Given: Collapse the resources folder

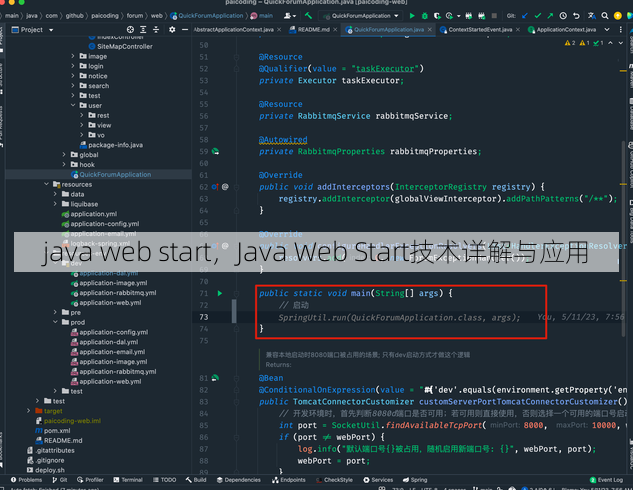Looking at the screenshot, I should 46,184.
